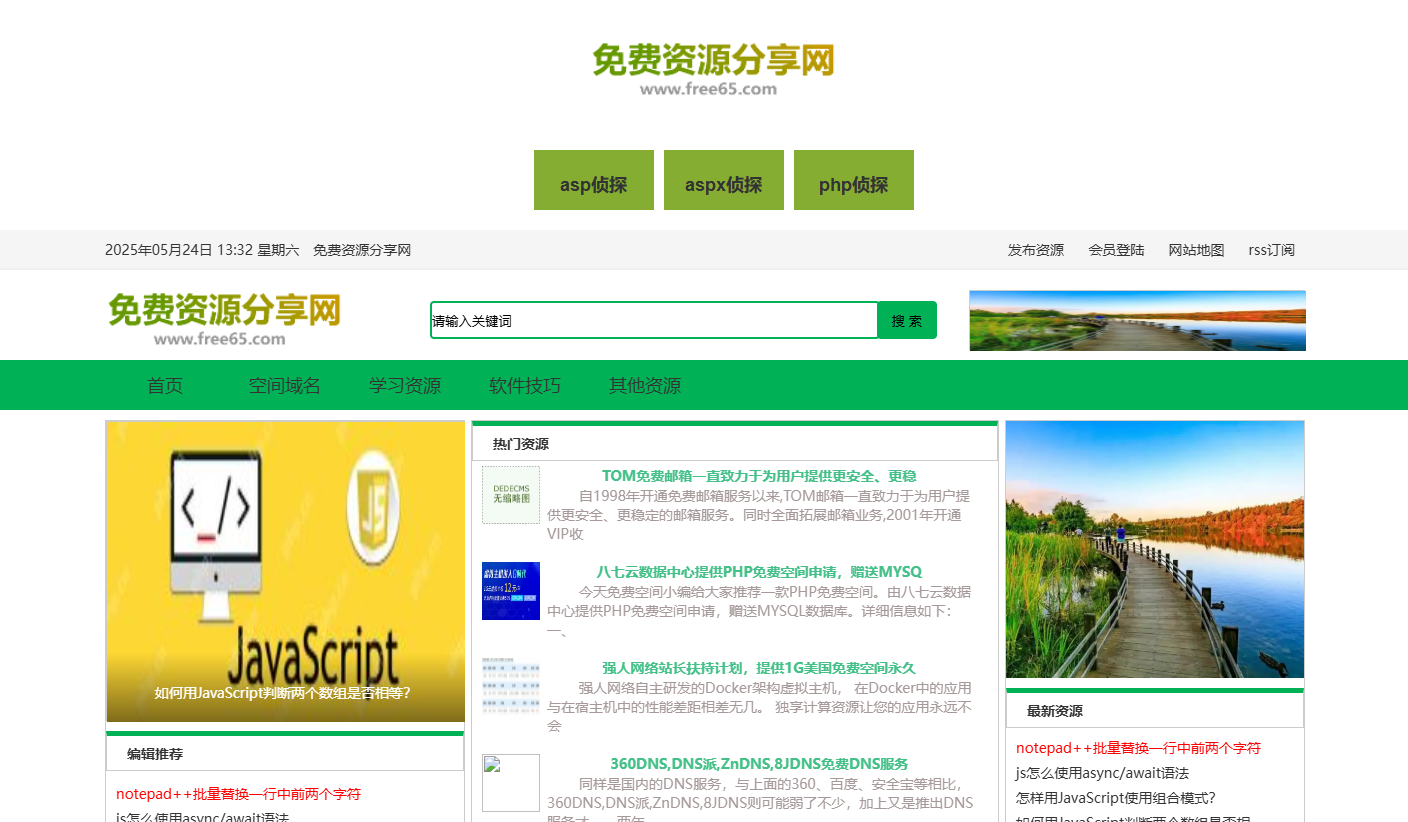Viewport: 1408px width, 822px height.
Task: Open the 空间域名 navigation menu item
Action: (285, 386)
